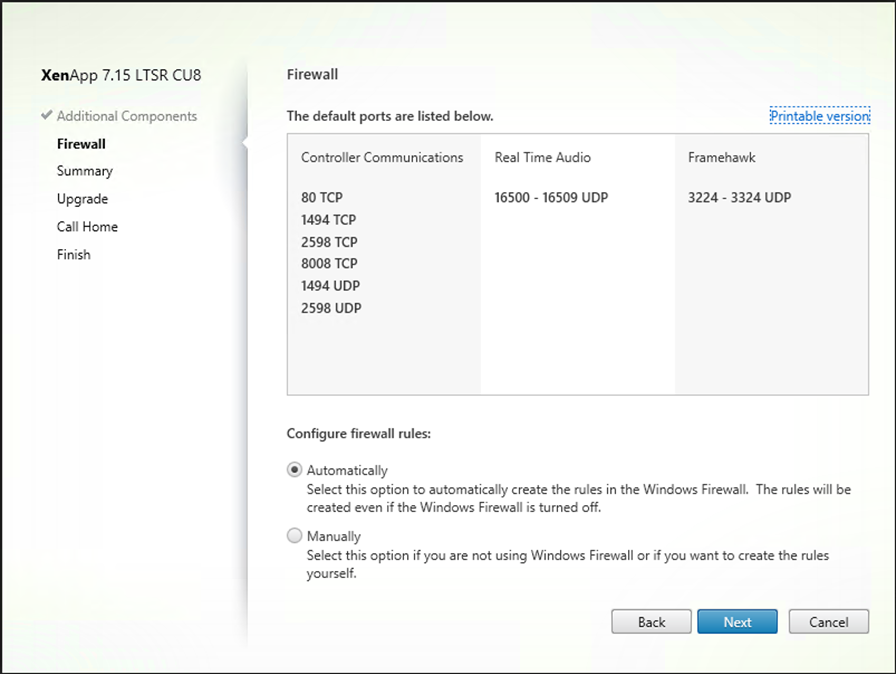Select the Automatically radio button
896x674 pixels.
point(294,470)
